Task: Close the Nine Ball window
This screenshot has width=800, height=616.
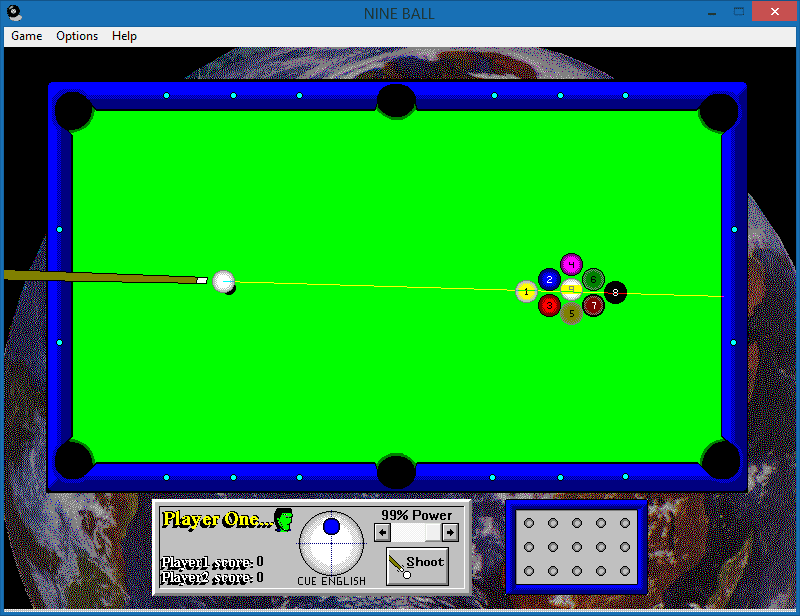Action: [774, 12]
